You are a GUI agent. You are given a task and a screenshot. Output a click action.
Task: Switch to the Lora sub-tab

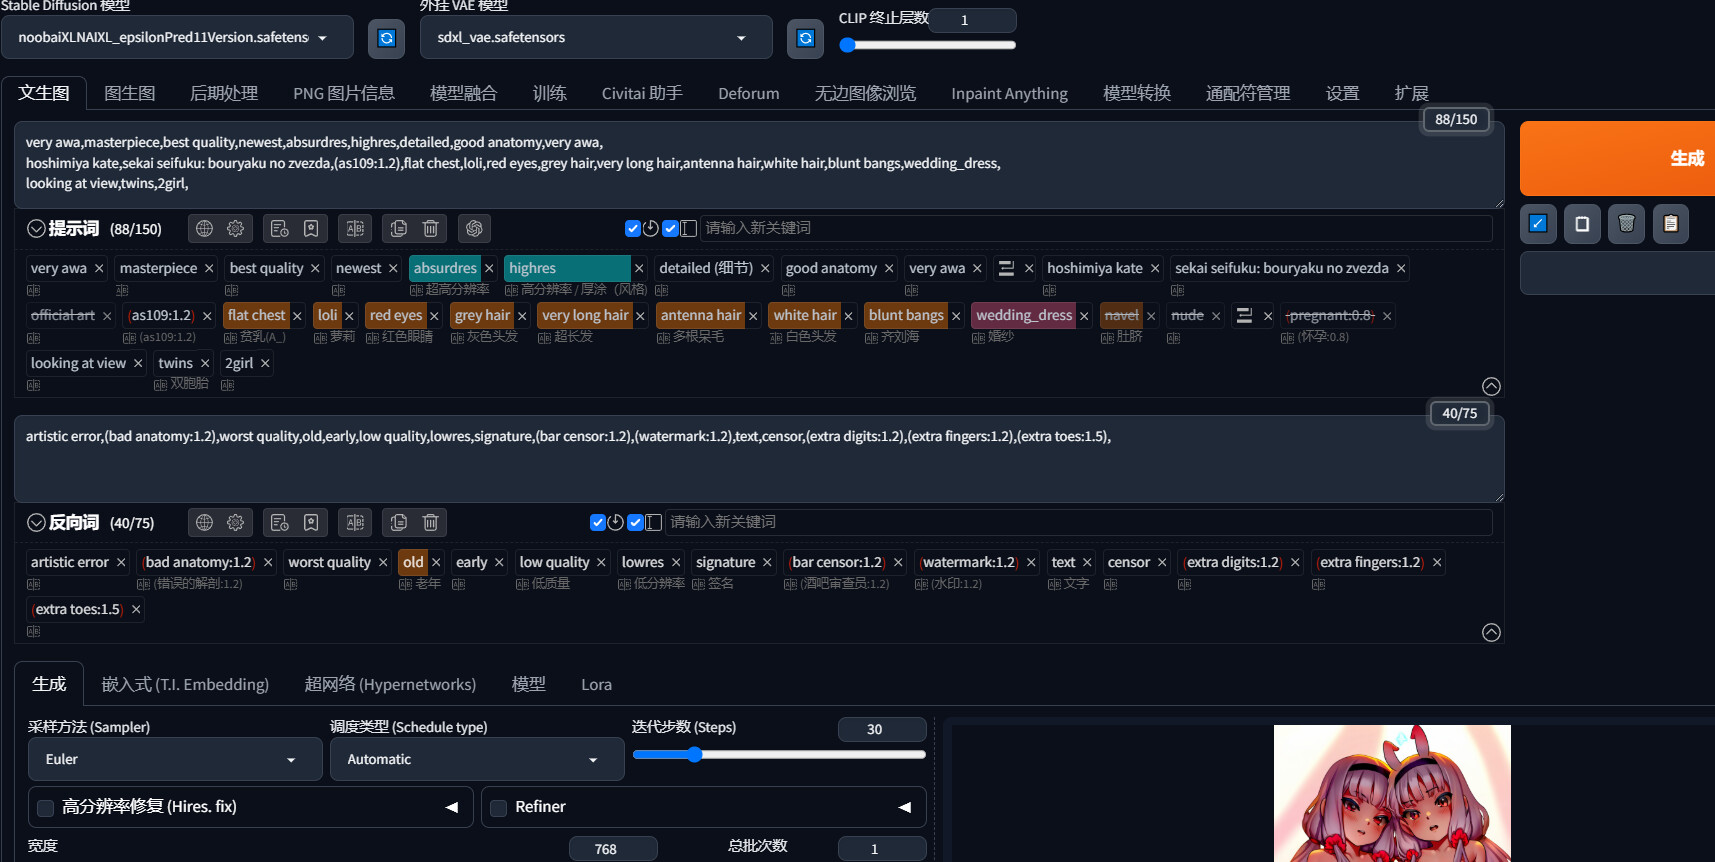(x=596, y=684)
